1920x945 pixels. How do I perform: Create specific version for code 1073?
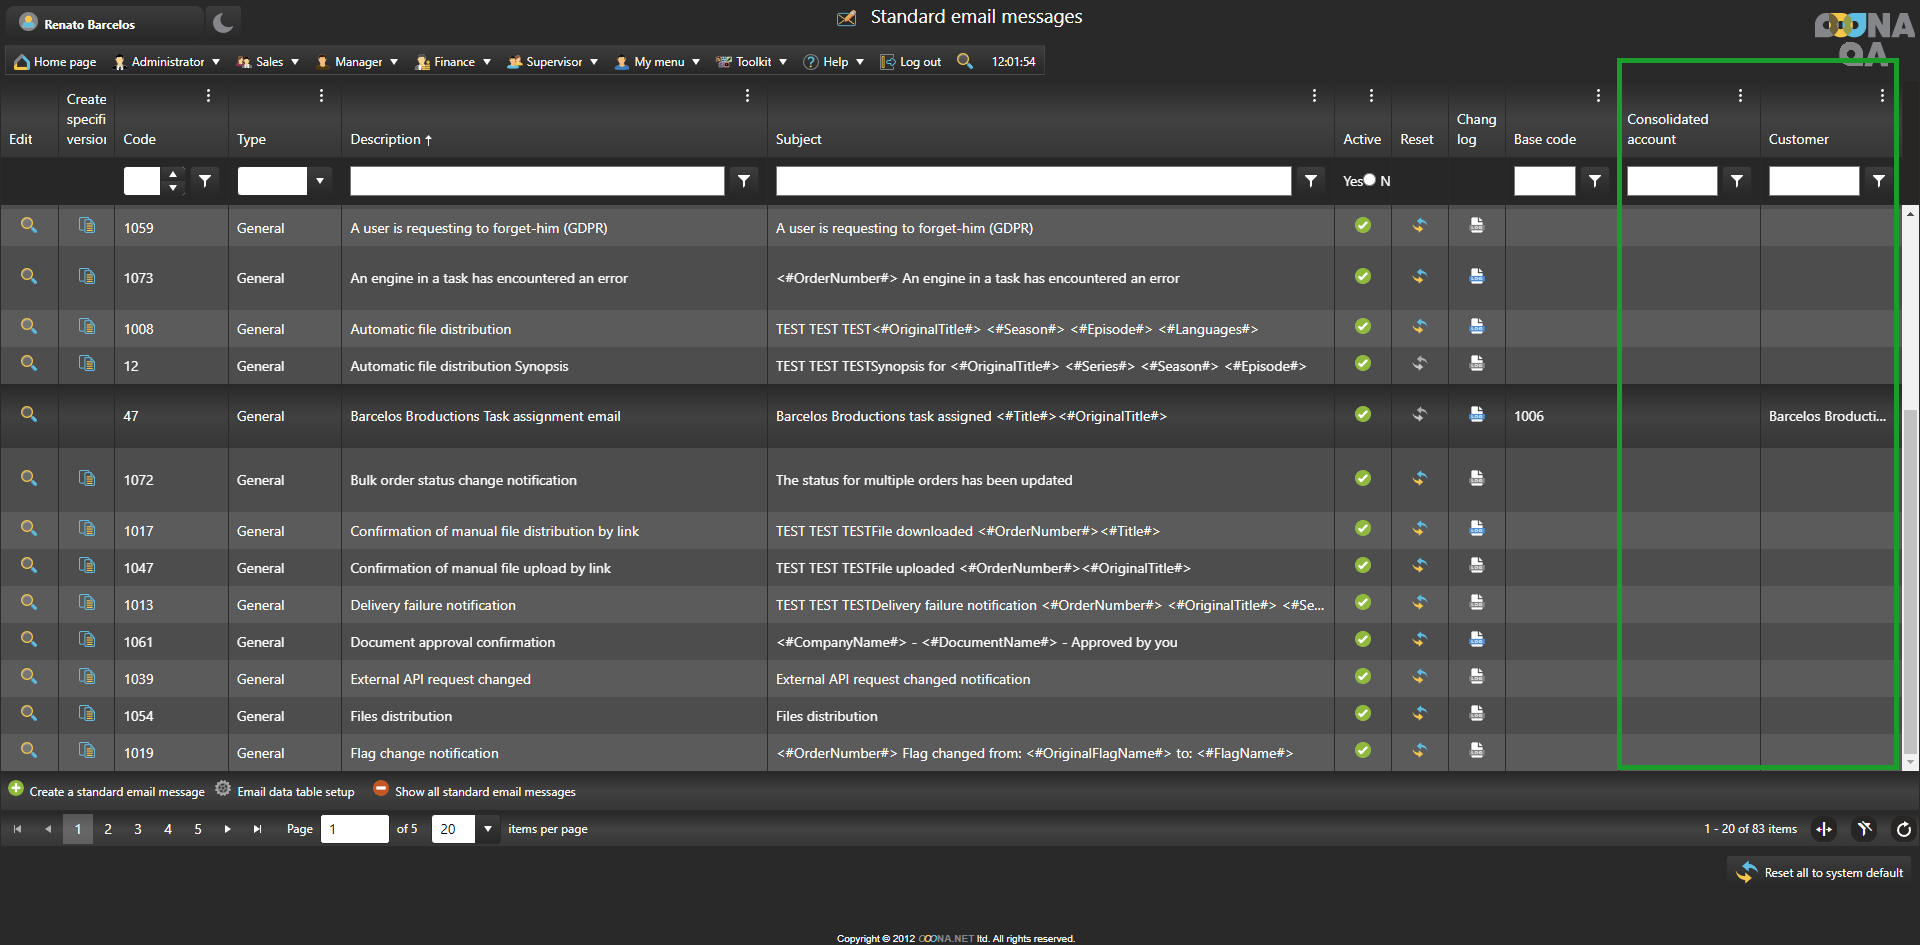87,276
